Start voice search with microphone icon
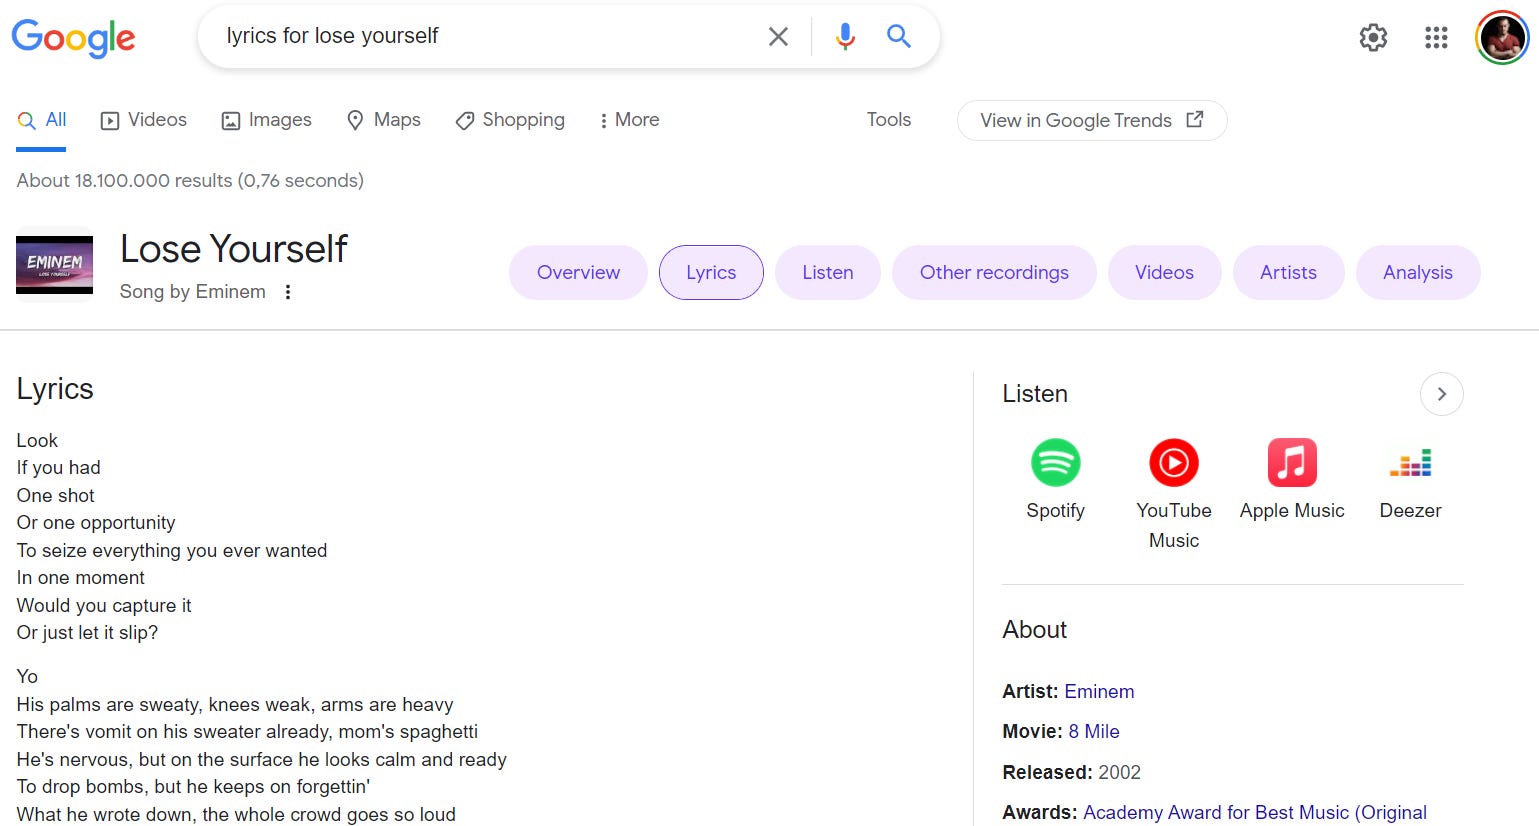 (x=845, y=37)
